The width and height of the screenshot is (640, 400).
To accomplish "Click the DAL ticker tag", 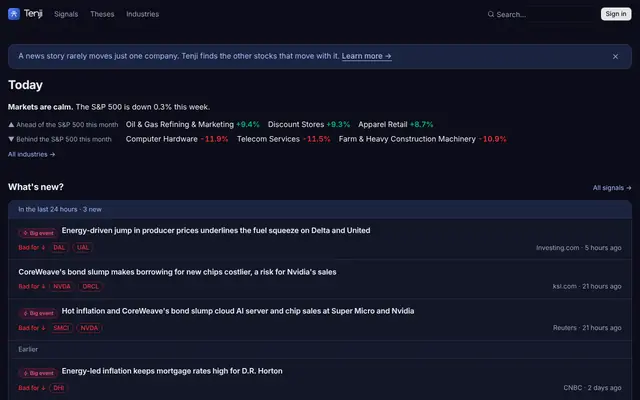I will pyautogui.click(x=59, y=247).
